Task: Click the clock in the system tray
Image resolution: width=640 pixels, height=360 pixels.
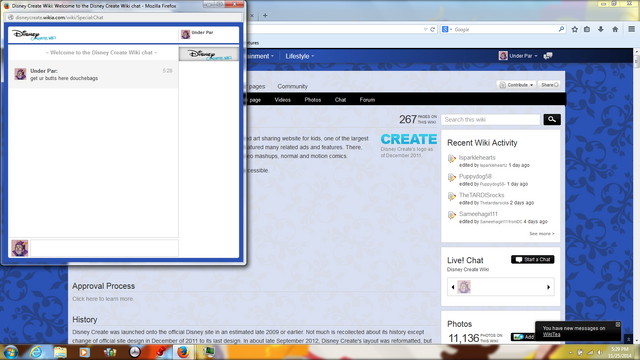Action: click(619, 352)
